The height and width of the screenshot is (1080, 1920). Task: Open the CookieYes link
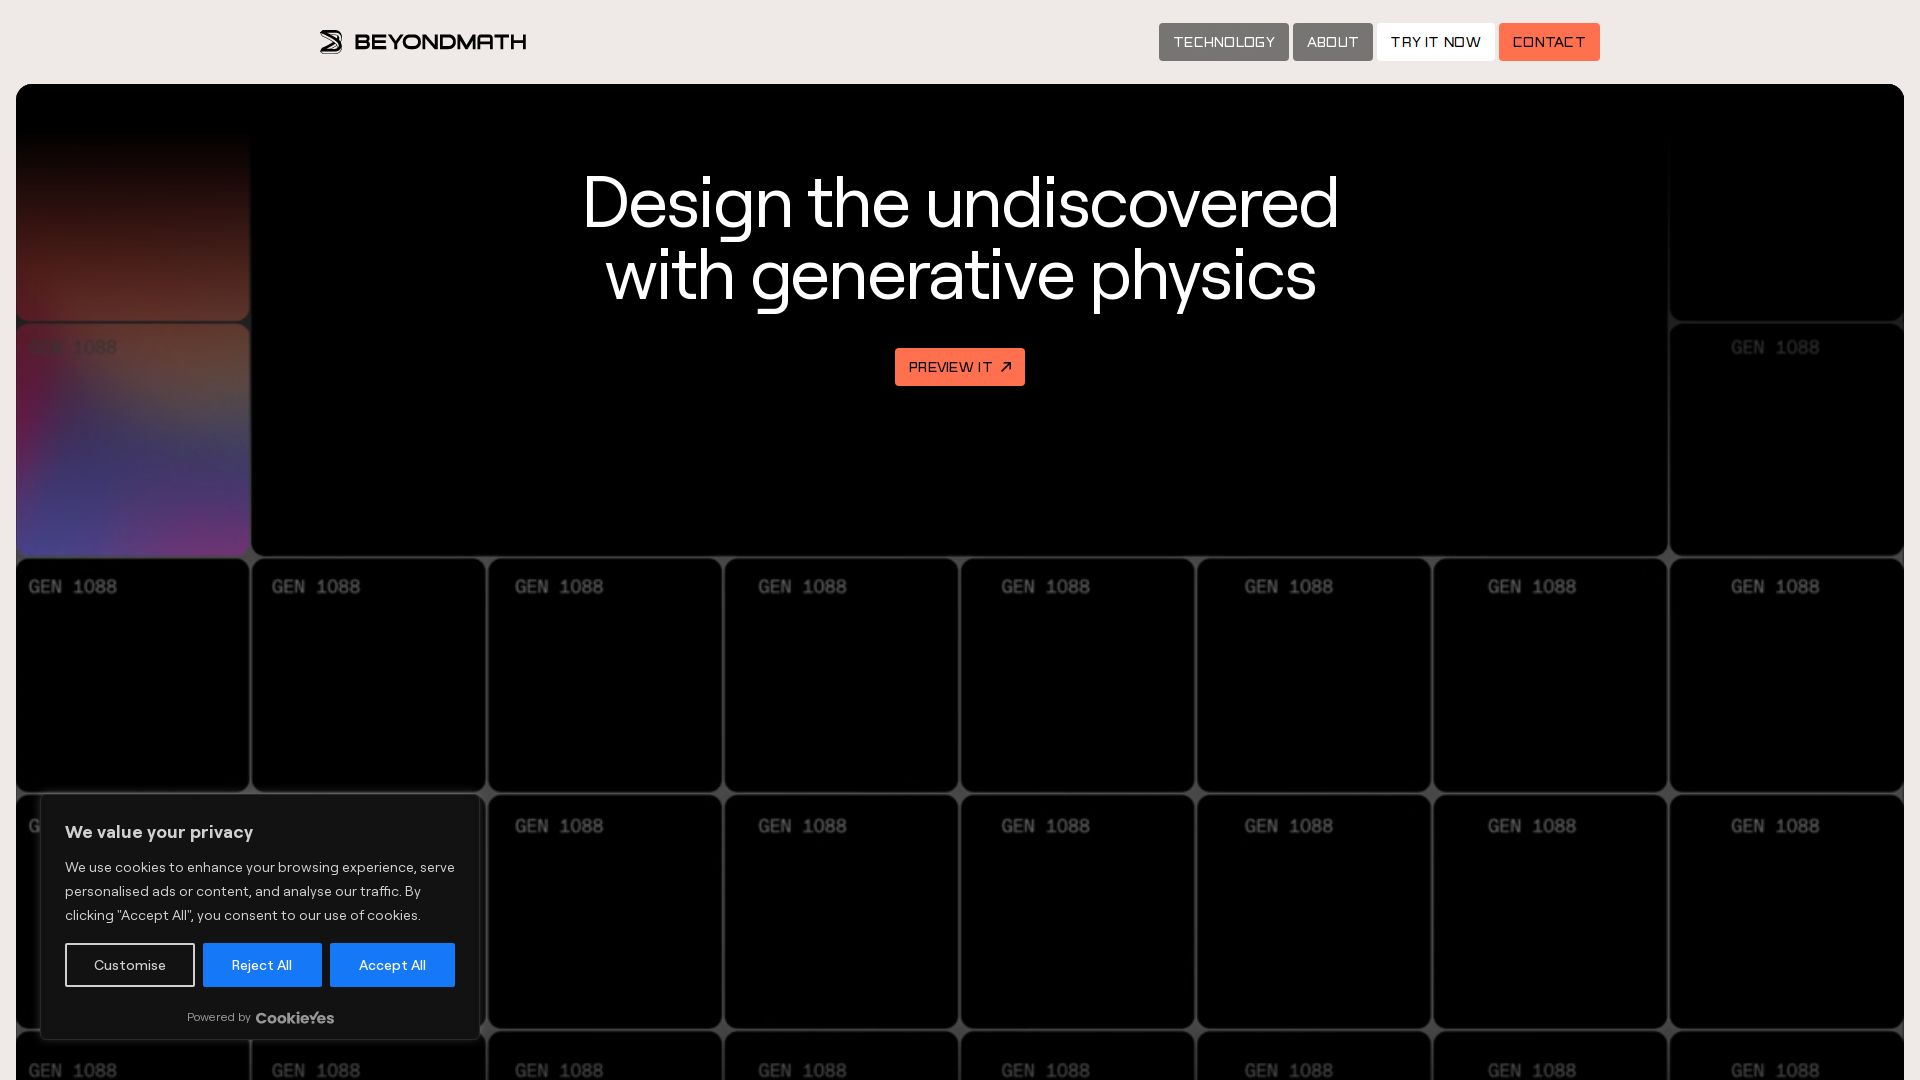pyautogui.click(x=295, y=1018)
